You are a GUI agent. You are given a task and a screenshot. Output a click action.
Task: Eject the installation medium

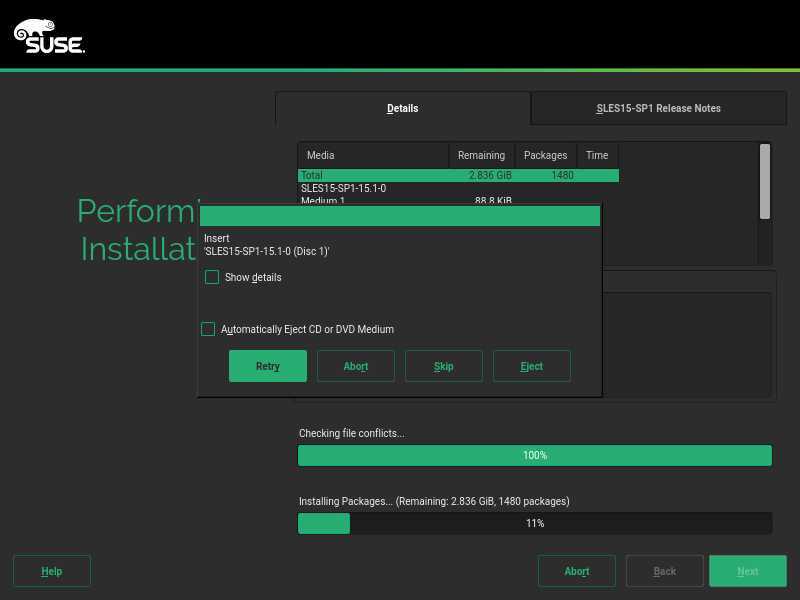532,366
